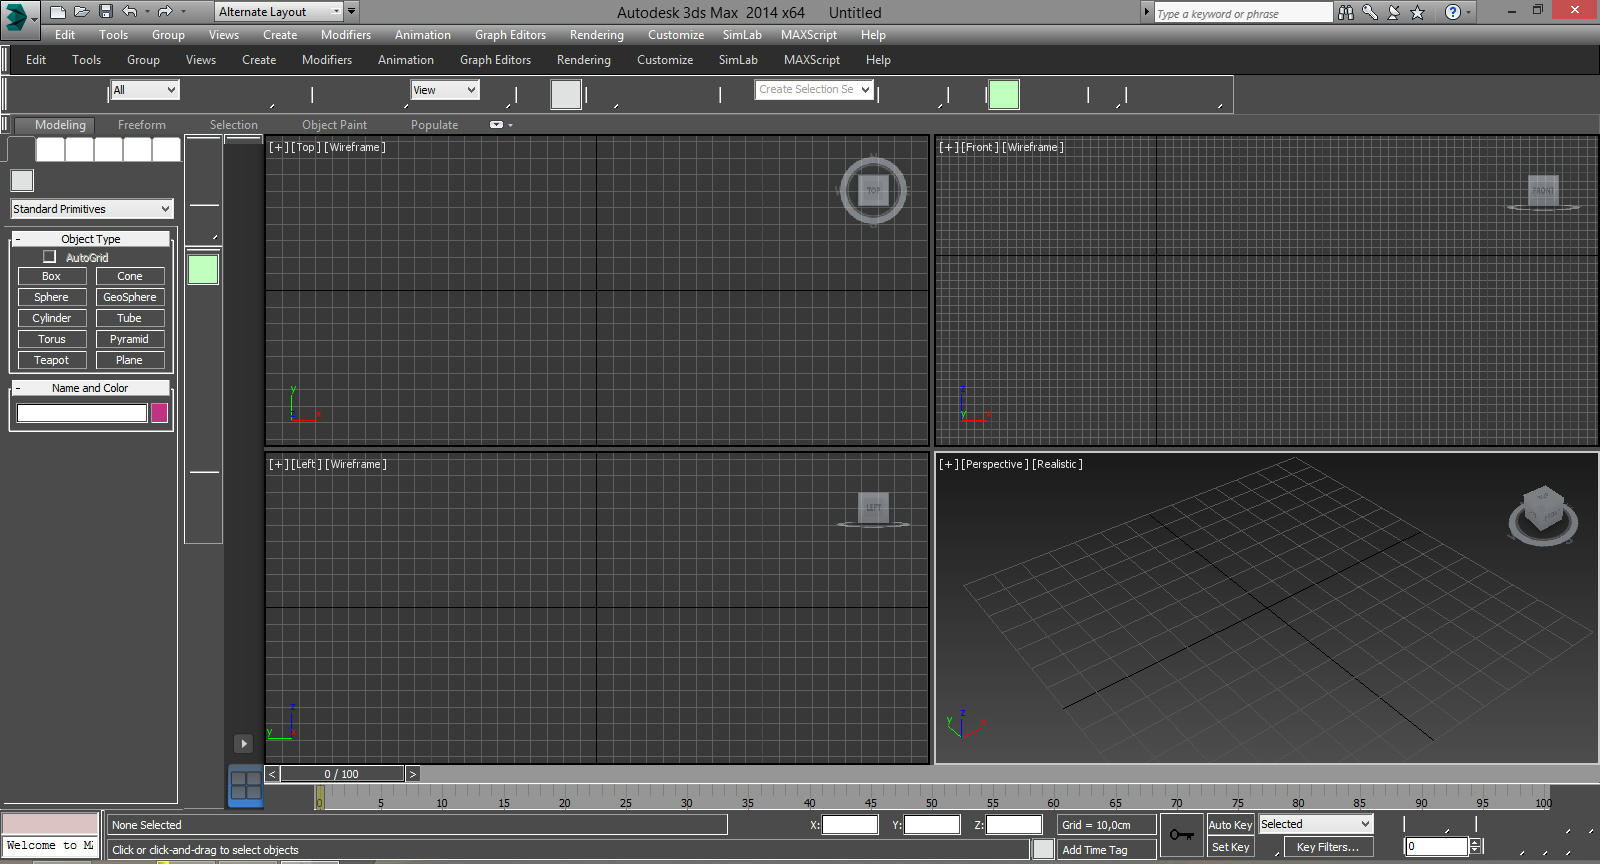Viewport: 1600px width, 864px height.
Task: Click the 0 / 100 time slider handle
Action: [x=342, y=774]
